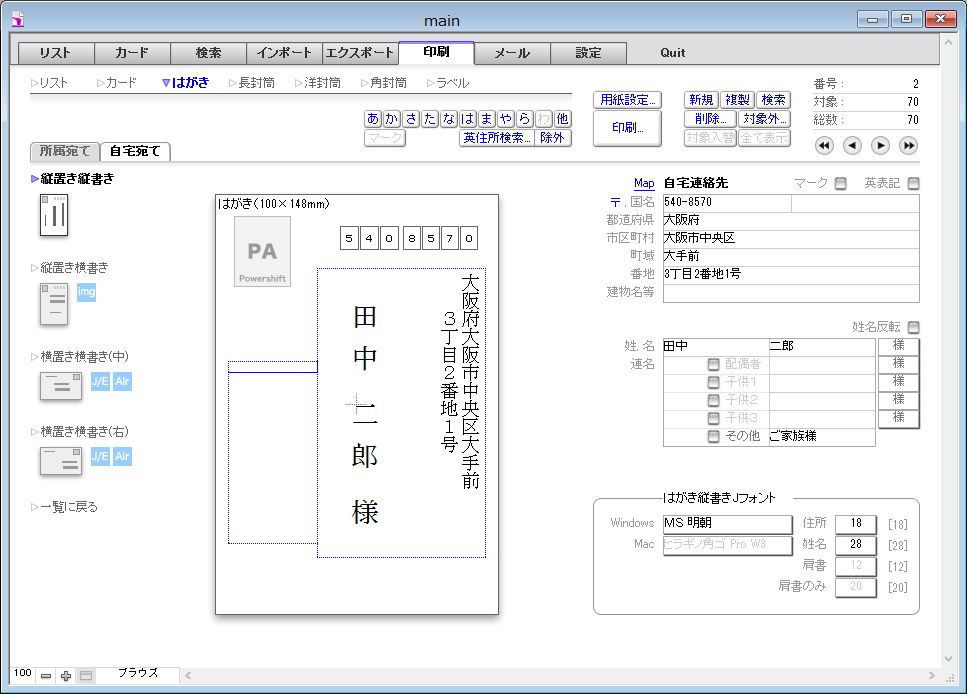Jump to the last record button
Screen dimensions: 967x694
[x=908, y=146]
